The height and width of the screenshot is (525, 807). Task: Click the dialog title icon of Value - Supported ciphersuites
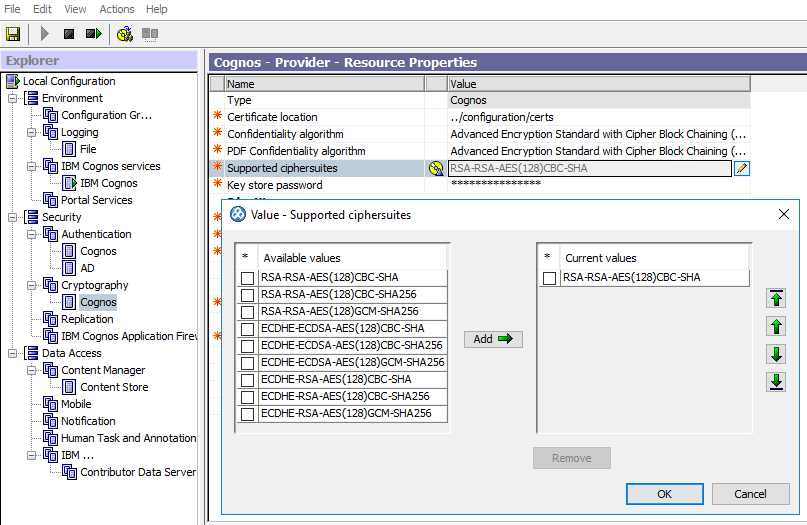(238, 214)
